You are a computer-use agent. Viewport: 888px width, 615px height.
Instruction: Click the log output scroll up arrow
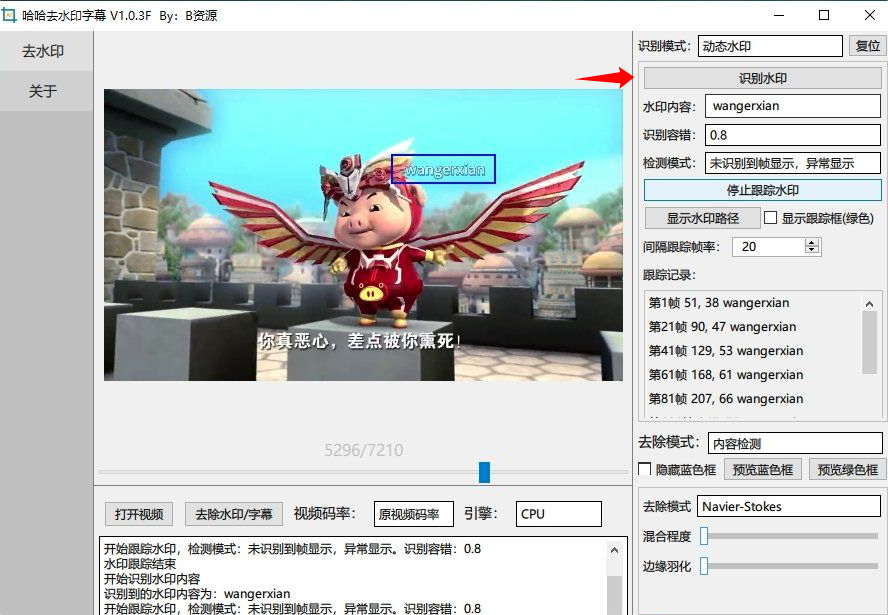[620, 548]
